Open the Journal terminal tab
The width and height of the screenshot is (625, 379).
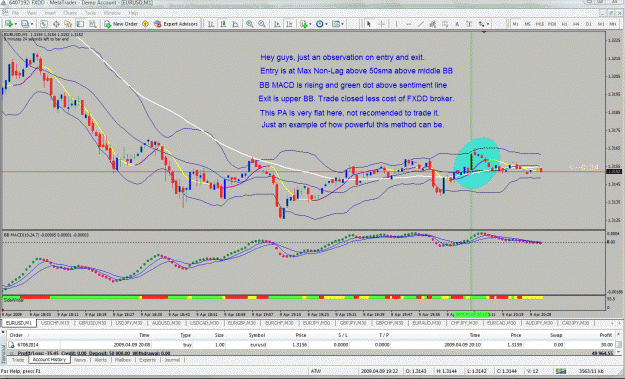tap(172, 360)
